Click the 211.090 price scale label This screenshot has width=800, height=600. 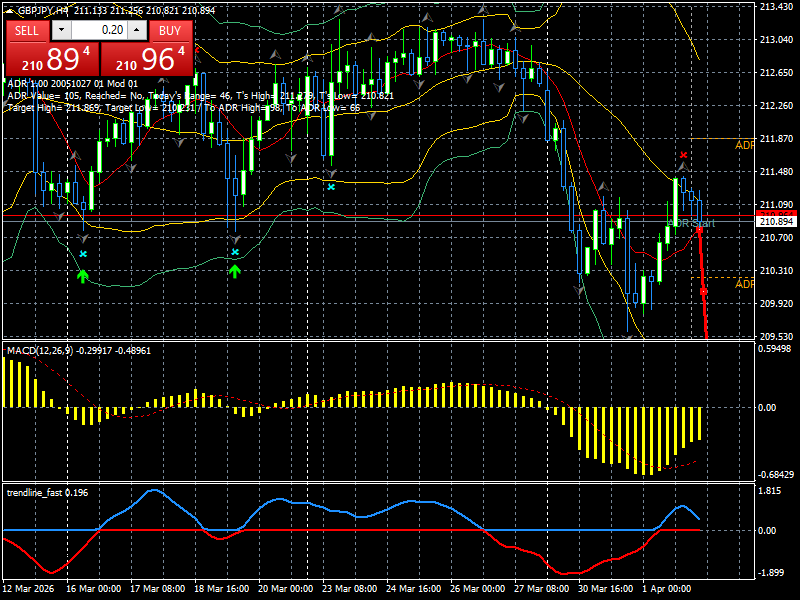coord(777,205)
